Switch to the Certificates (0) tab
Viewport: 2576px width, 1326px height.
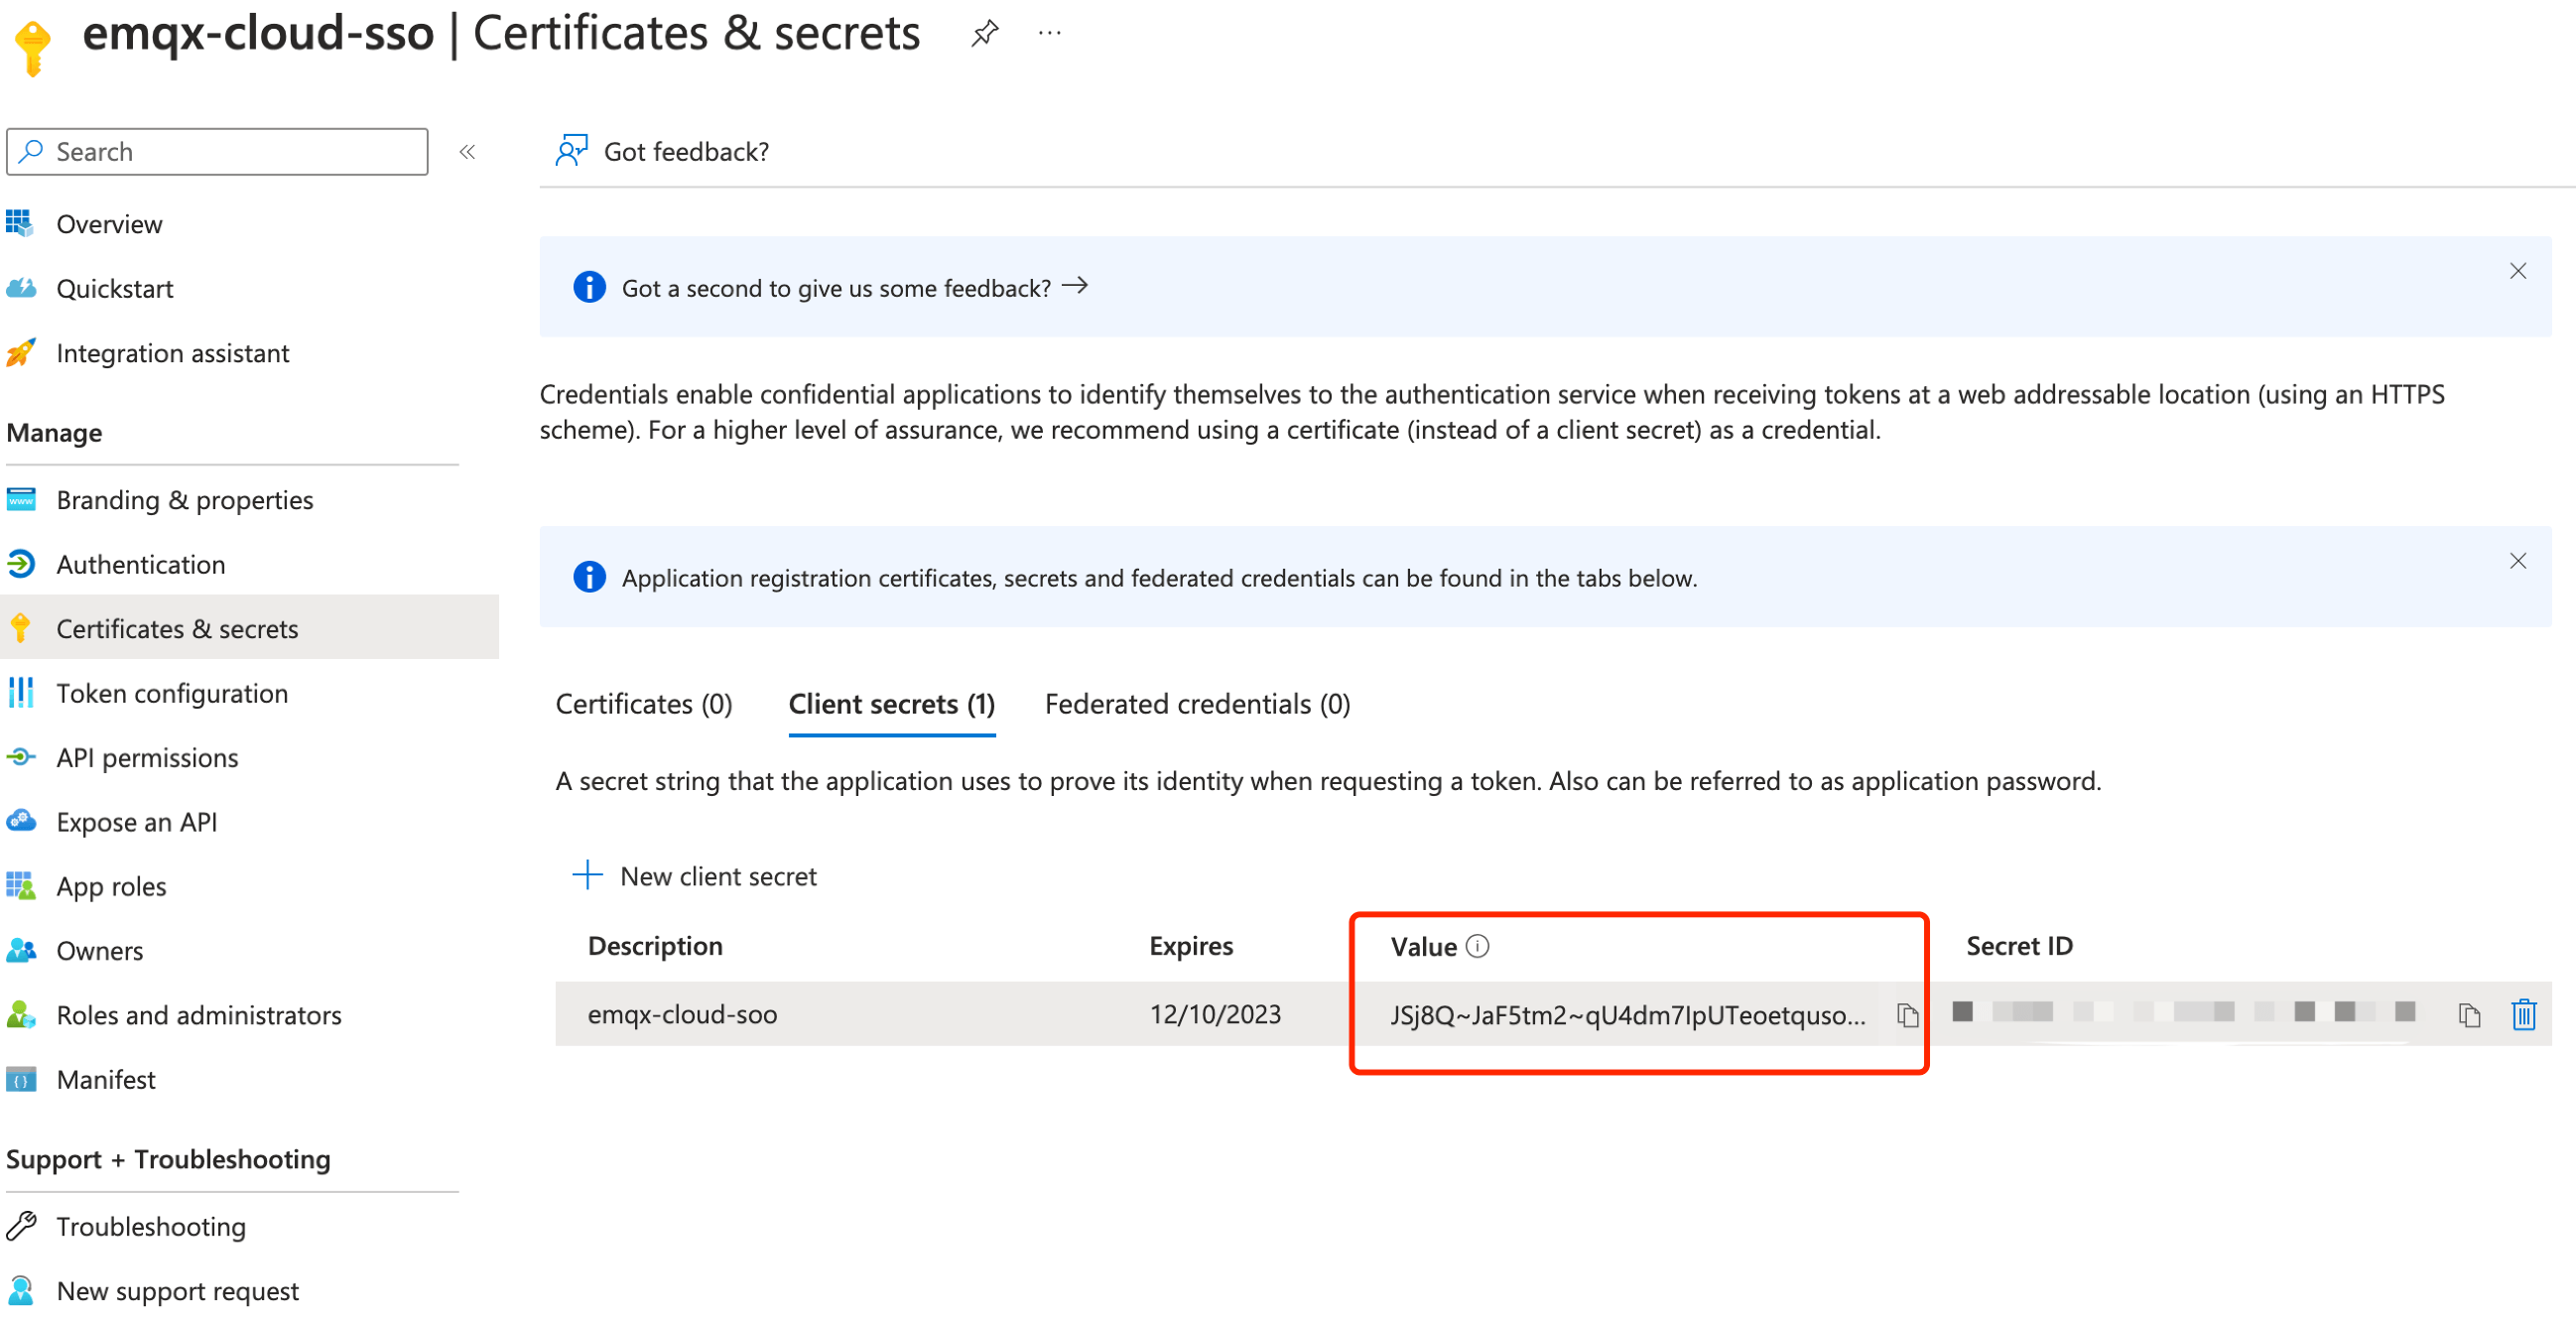coord(644,704)
